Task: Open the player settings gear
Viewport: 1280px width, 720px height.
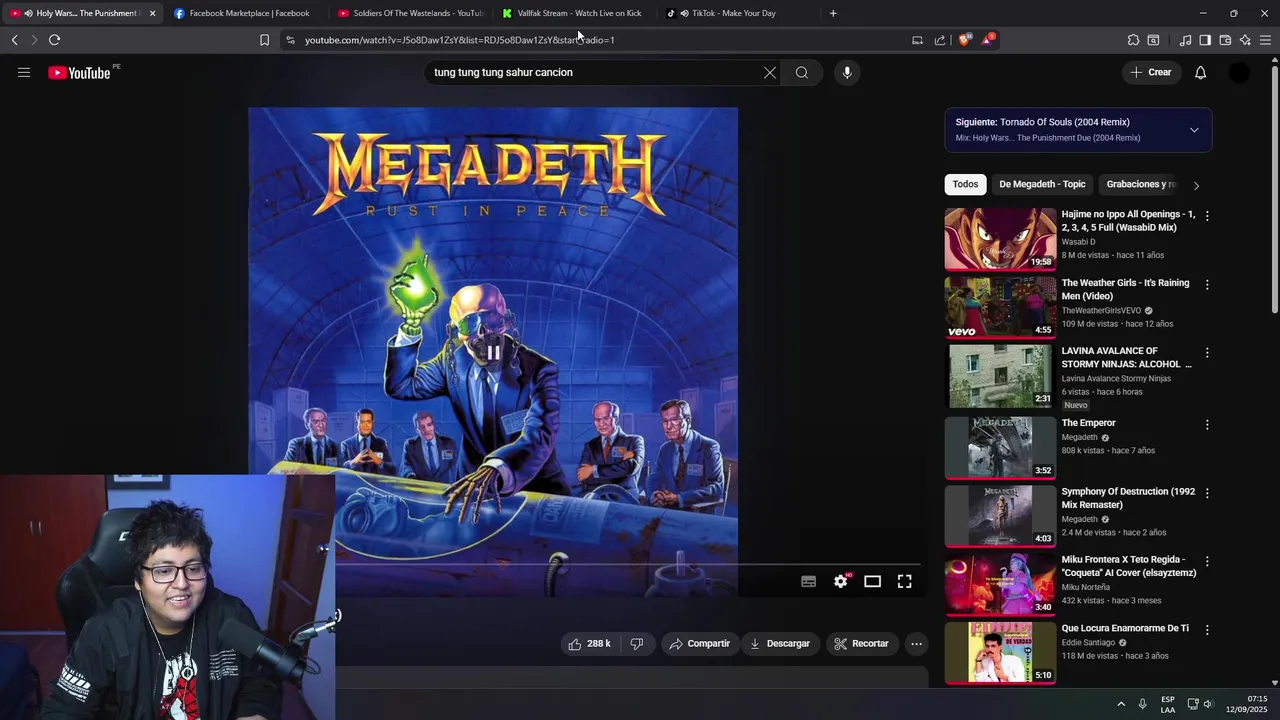Action: pos(841,581)
